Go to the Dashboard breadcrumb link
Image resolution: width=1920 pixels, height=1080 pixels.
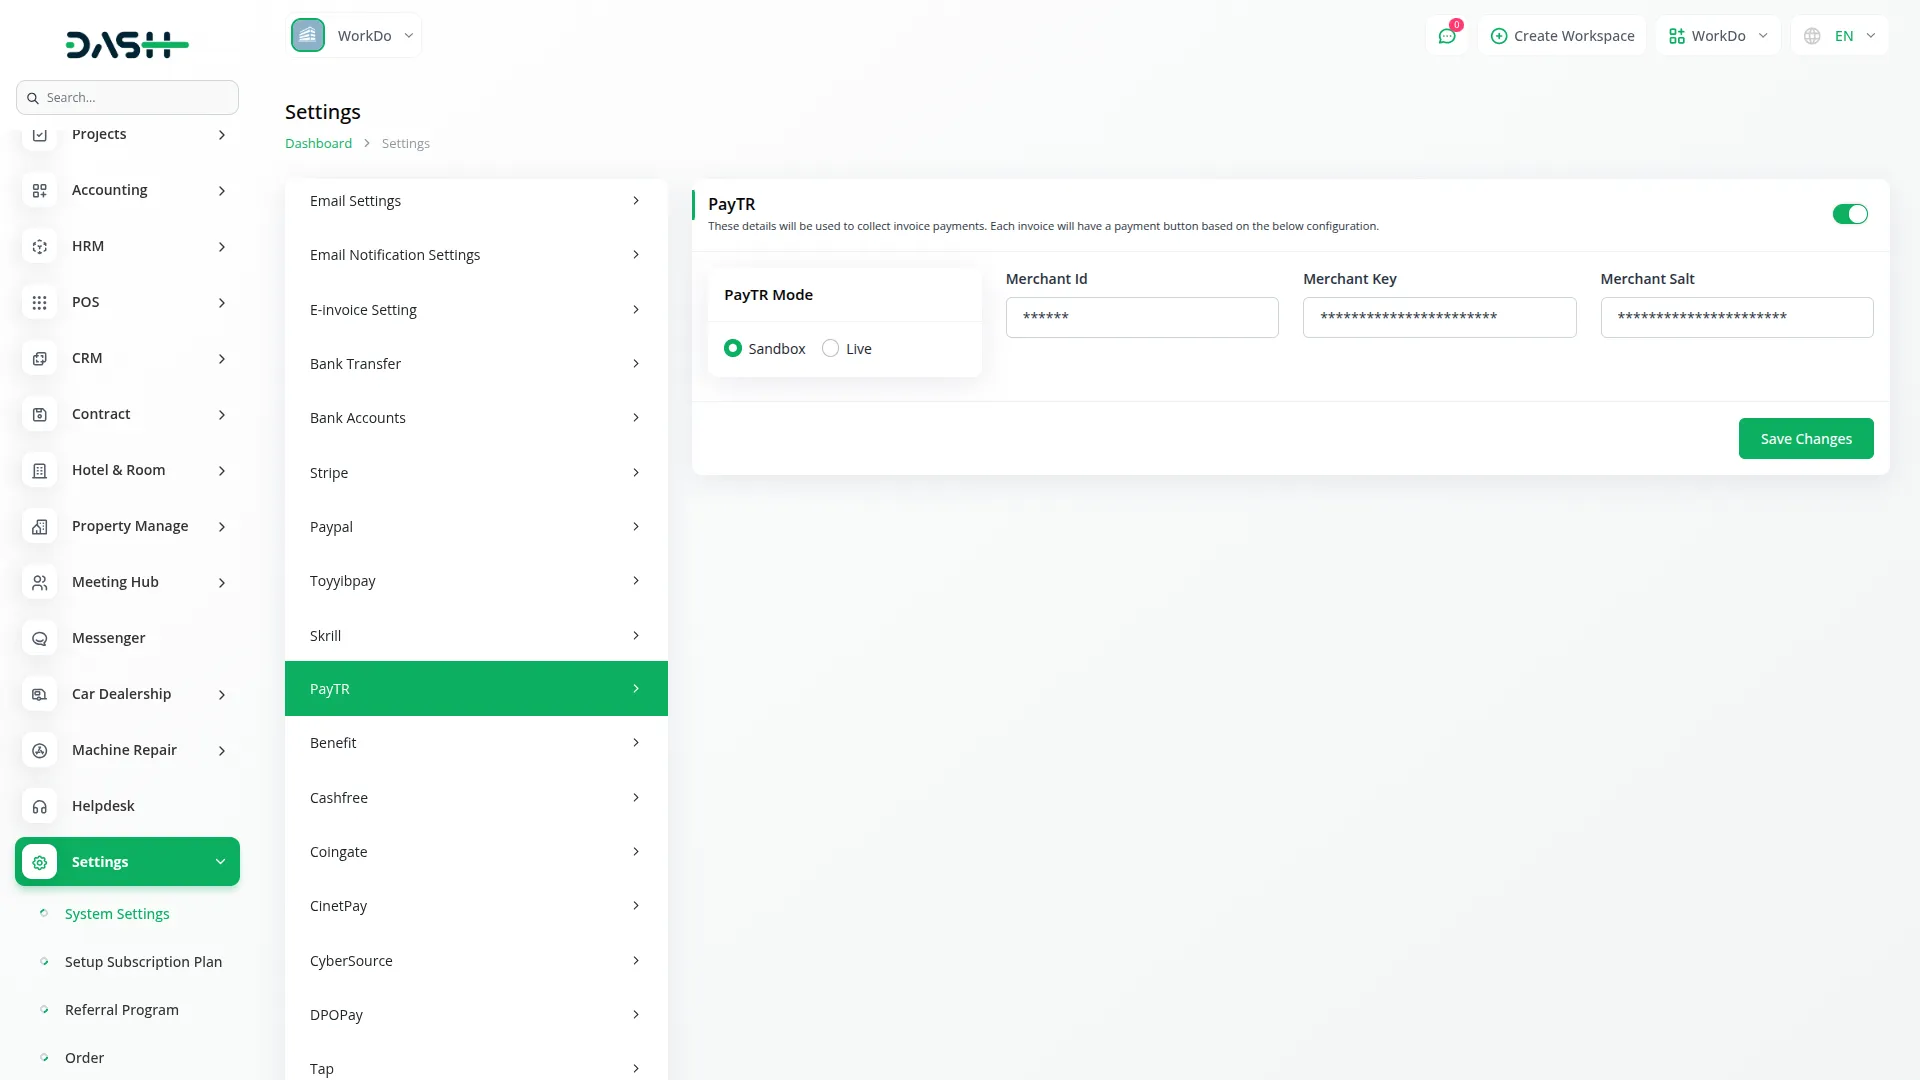(318, 143)
